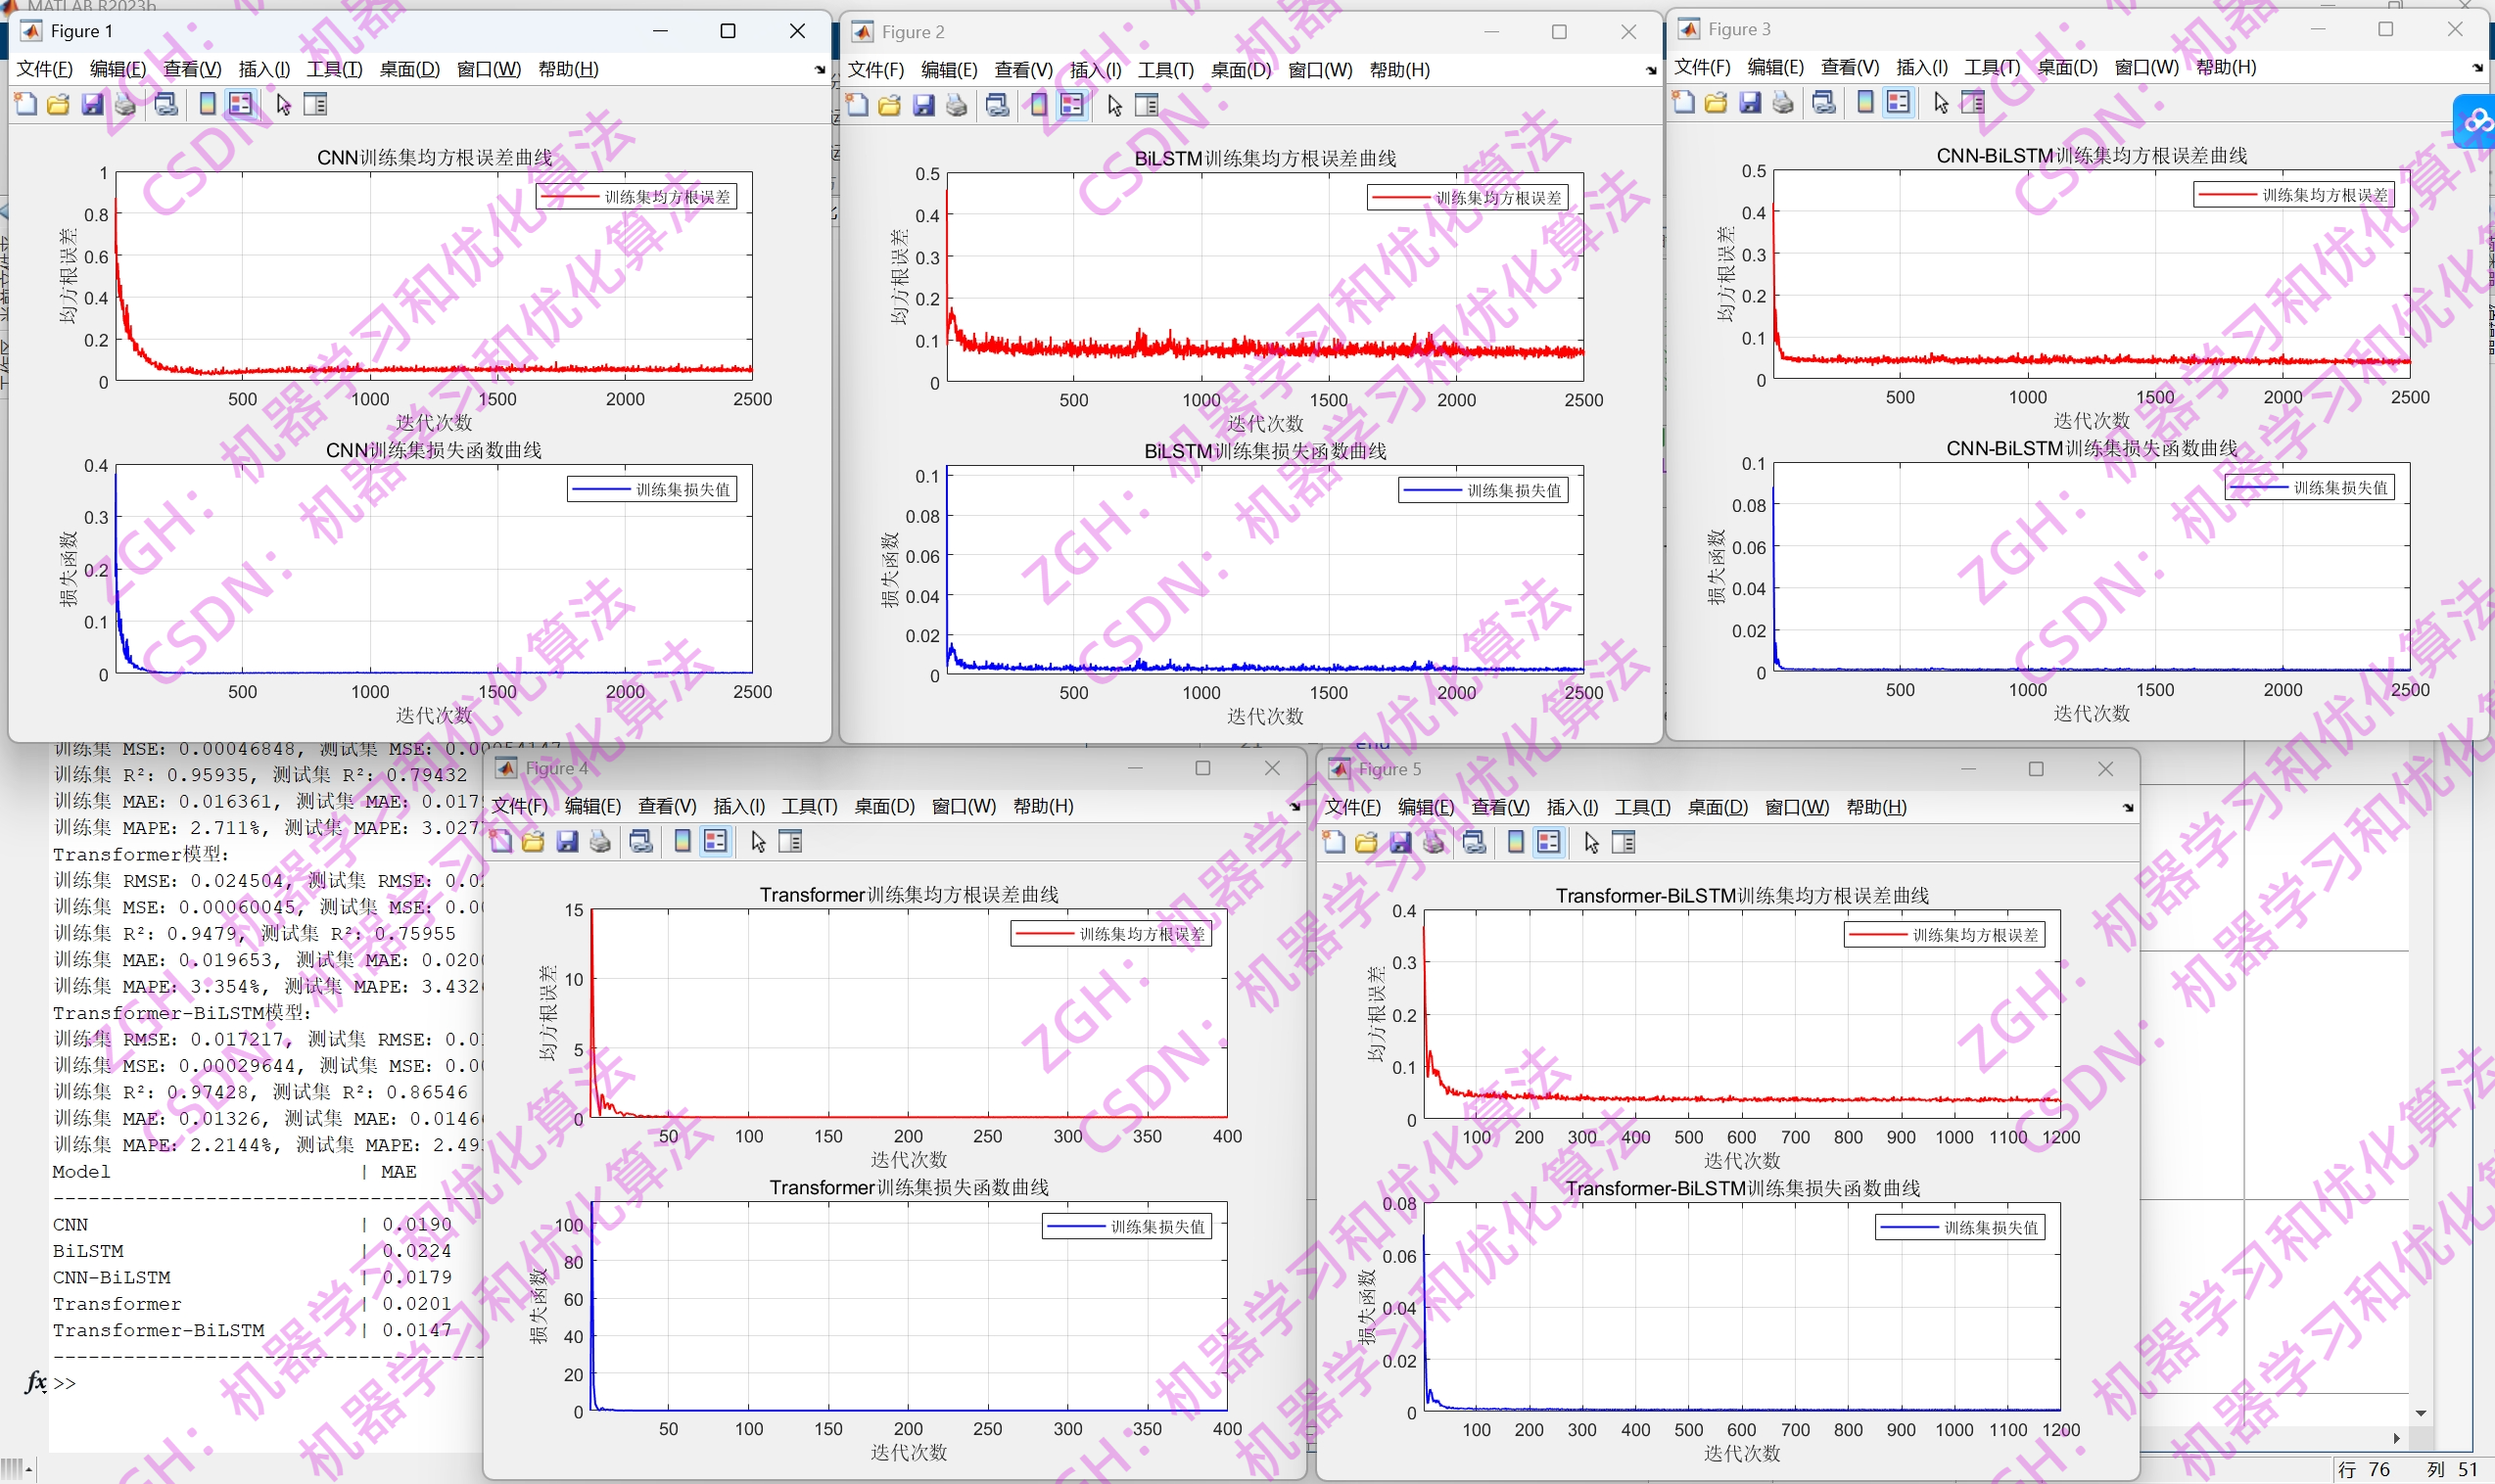The image size is (2495, 1484).
Task: Select the New Figure icon in Figure 3
Action: pos(1683,101)
